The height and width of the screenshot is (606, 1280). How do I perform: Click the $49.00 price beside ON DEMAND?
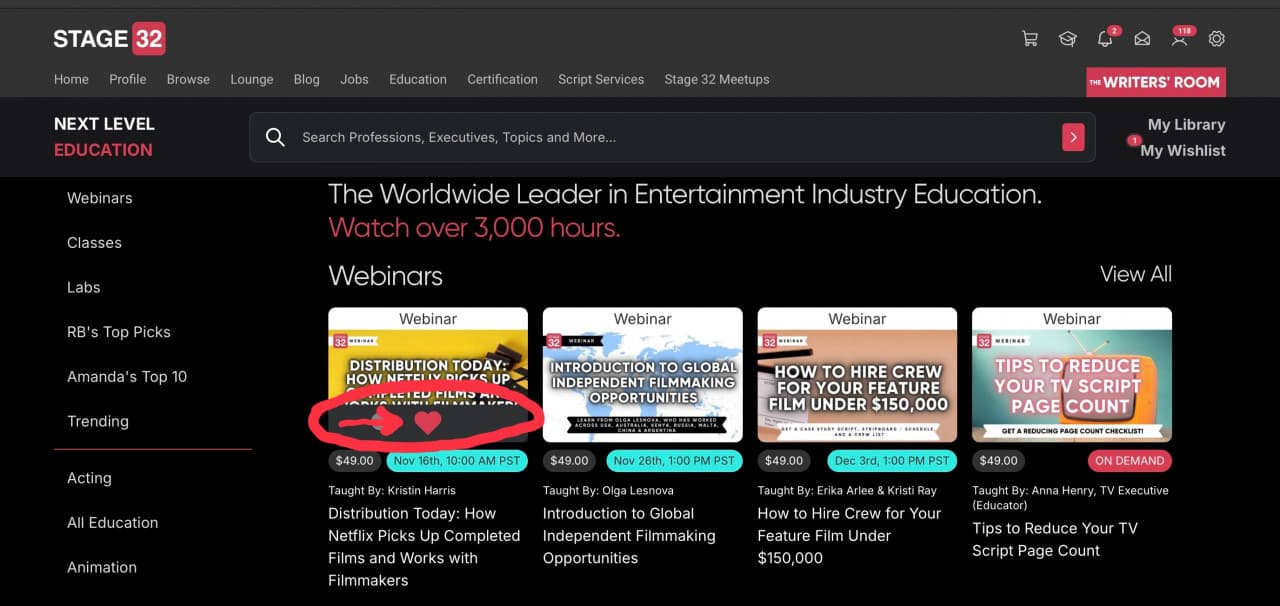click(x=998, y=461)
